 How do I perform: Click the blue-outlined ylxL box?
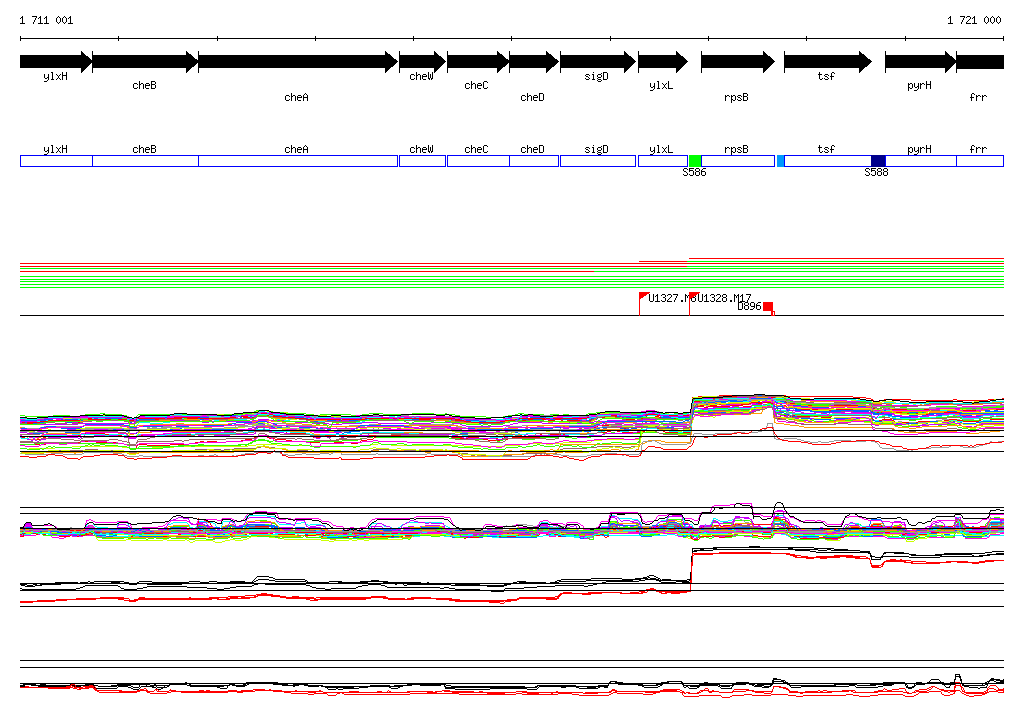663,161
